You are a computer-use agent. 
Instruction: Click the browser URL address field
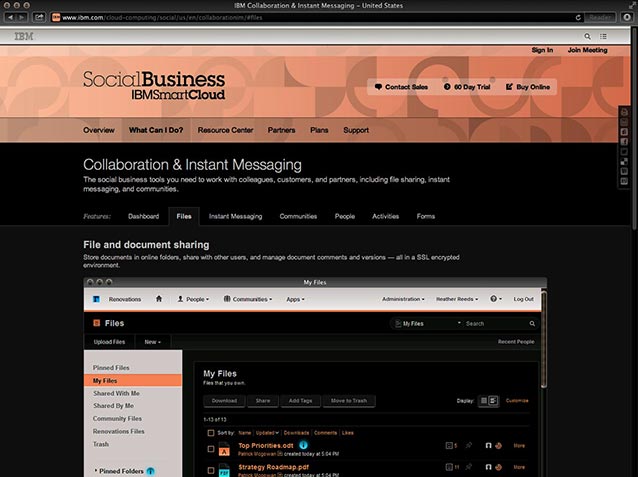point(300,17)
